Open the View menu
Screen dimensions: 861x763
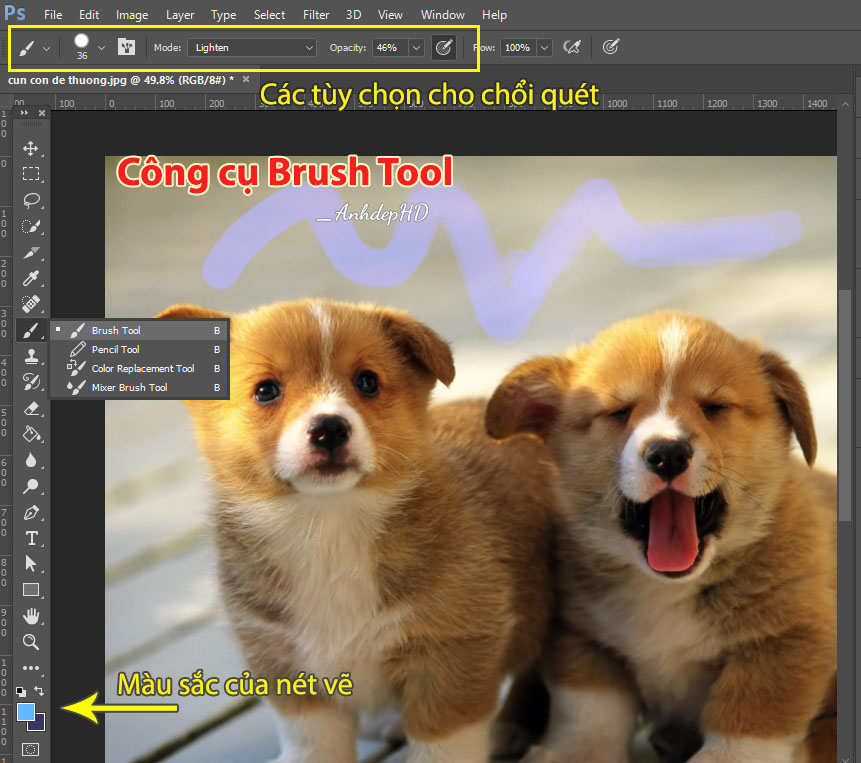(390, 15)
